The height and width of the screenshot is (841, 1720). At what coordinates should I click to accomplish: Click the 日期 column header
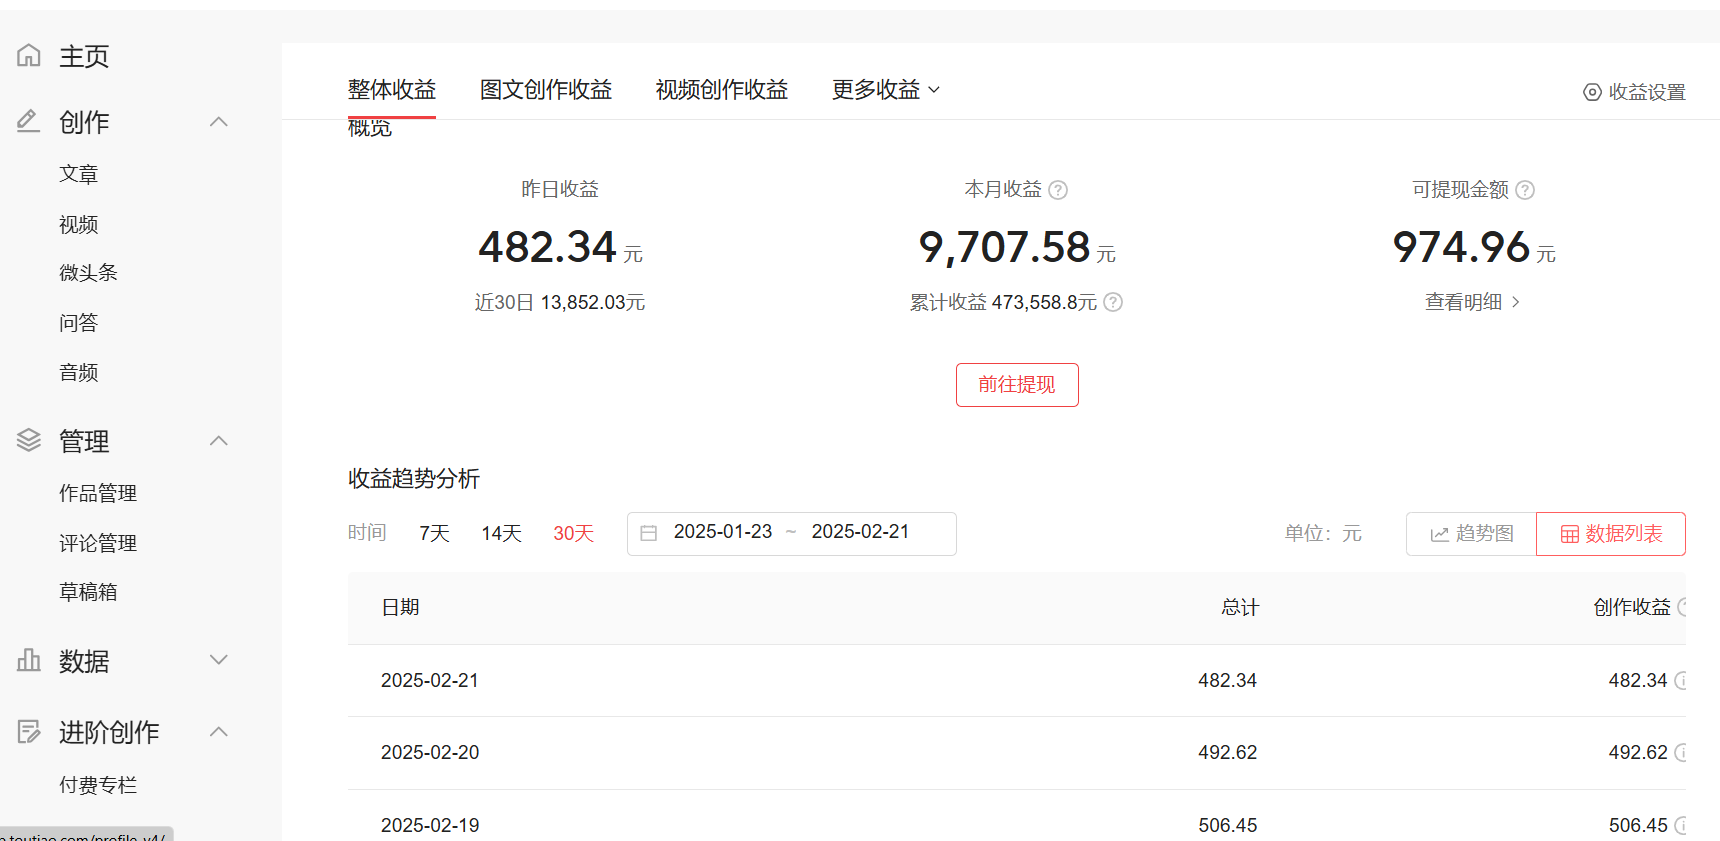[400, 607]
